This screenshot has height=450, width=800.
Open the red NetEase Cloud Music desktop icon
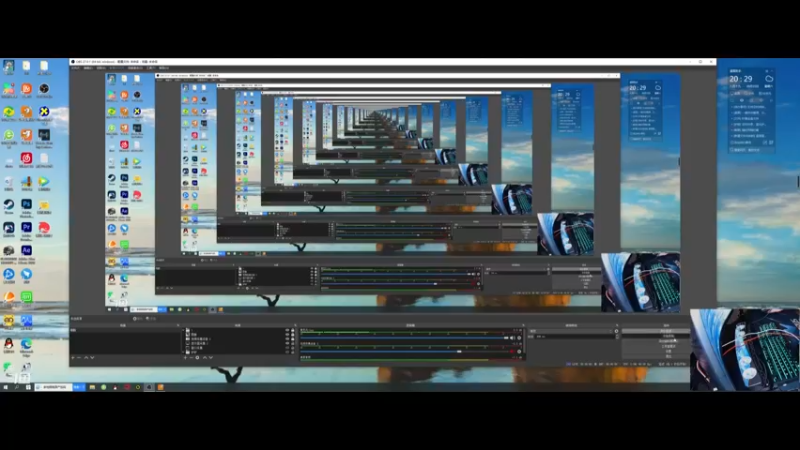click(x=27, y=158)
